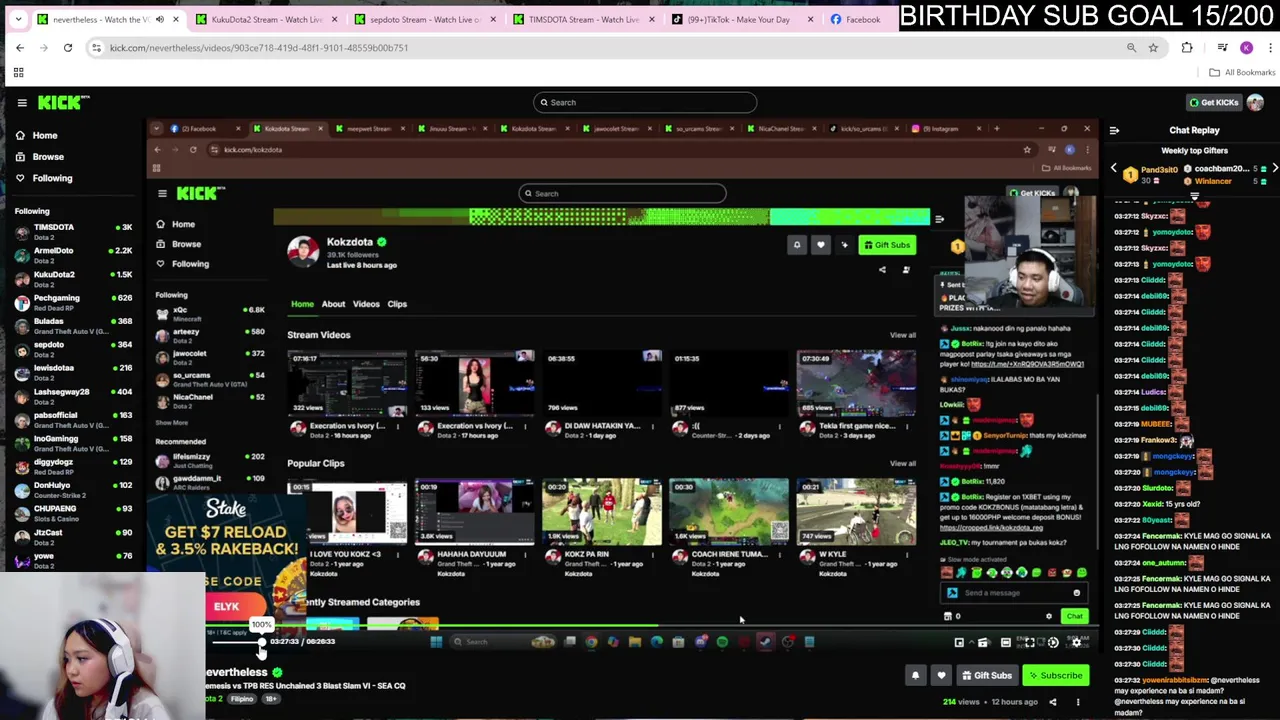Open the Chrome profile avatar
Screen dimensions: 1280x720
[1246, 48]
